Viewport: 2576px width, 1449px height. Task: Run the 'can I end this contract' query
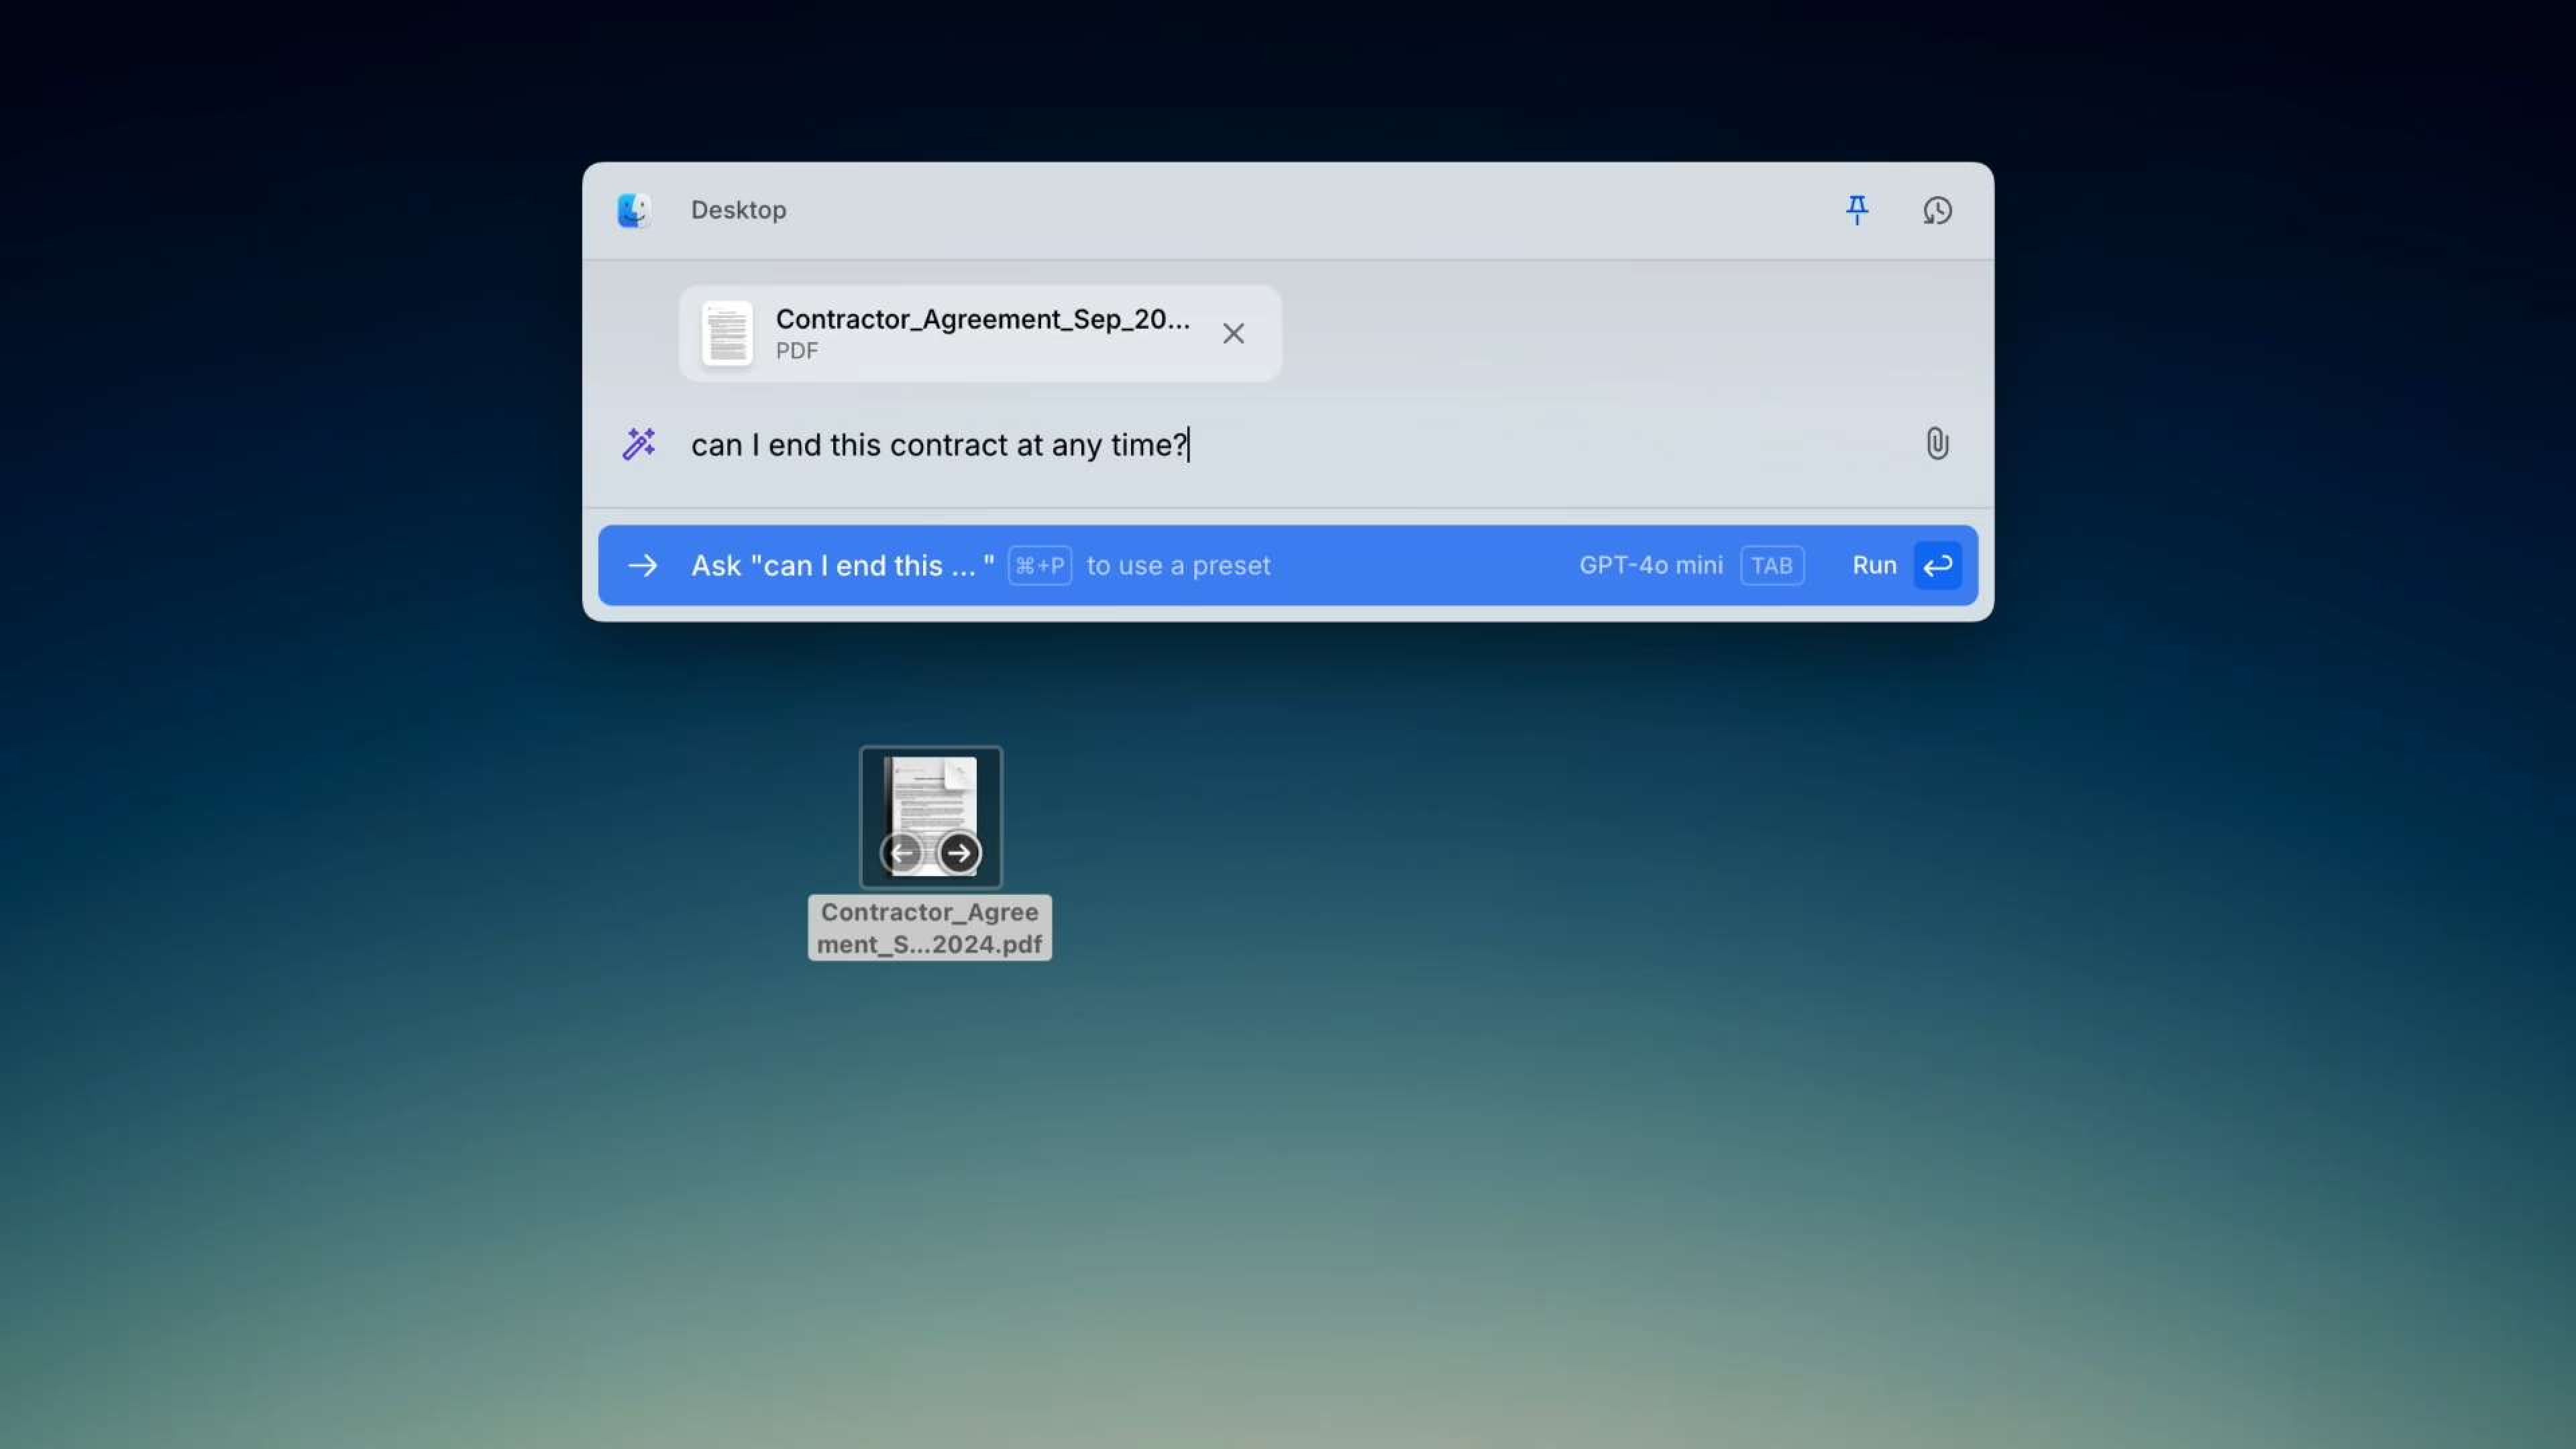pos(1874,565)
